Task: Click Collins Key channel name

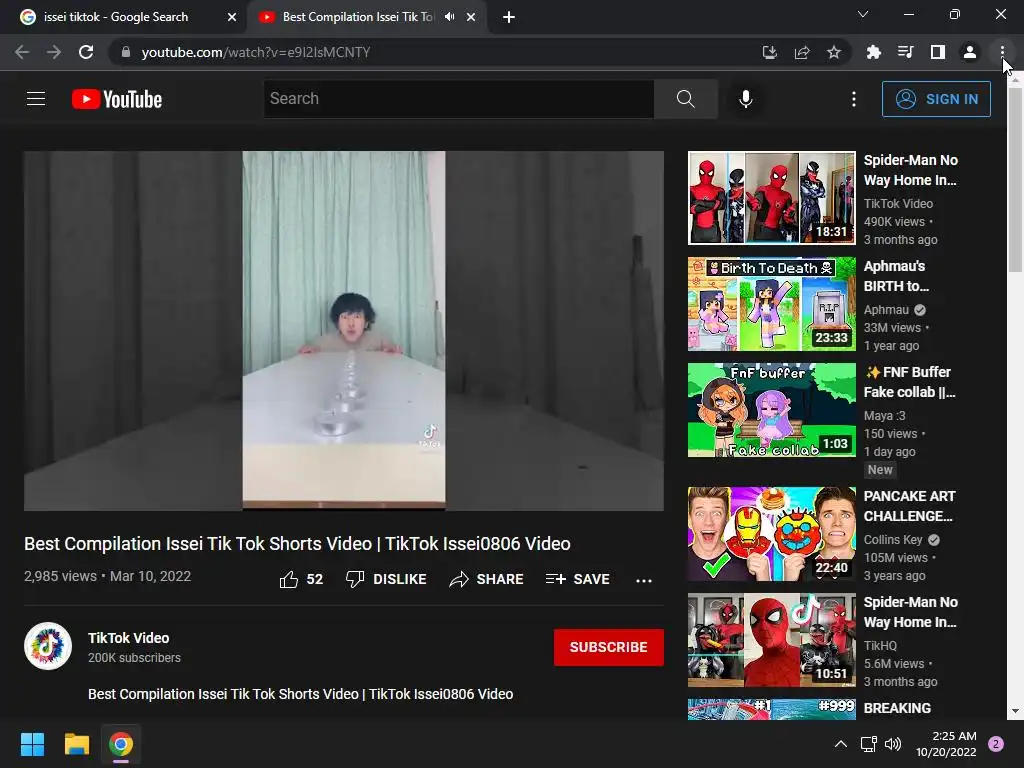Action: pyautogui.click(x=893, y=539)
